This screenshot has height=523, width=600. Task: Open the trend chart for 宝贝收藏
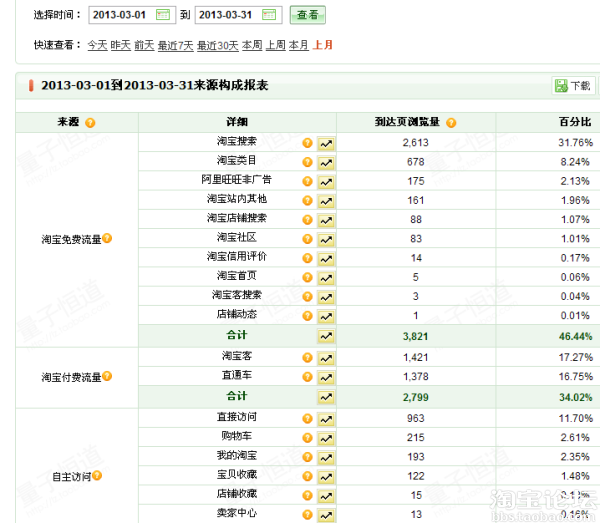326,477
